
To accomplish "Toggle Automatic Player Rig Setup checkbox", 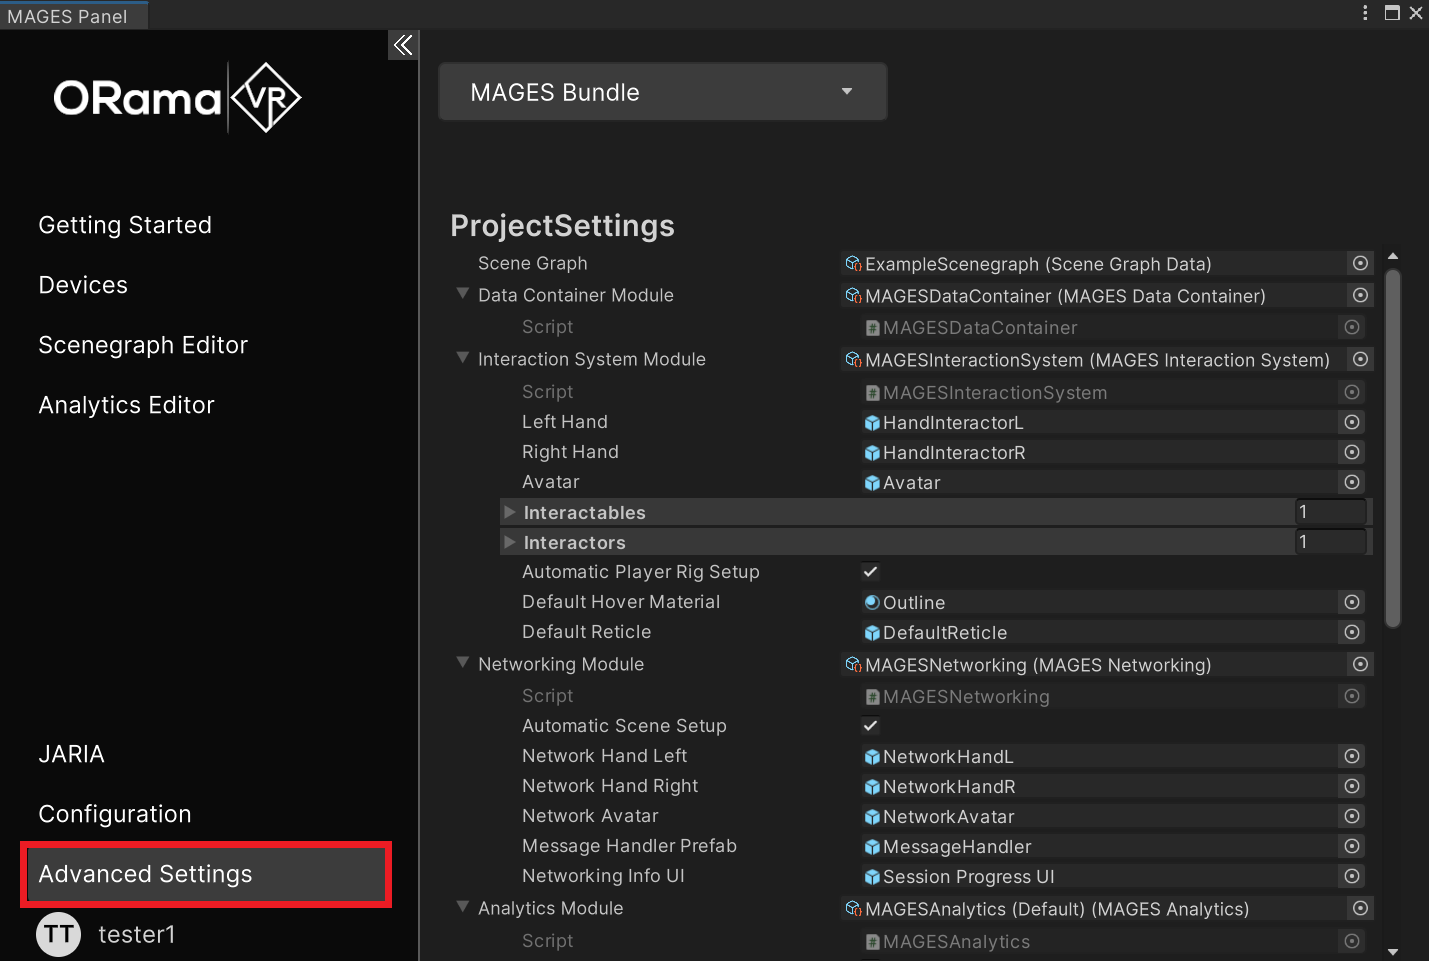I will click(x=870, y=572).
